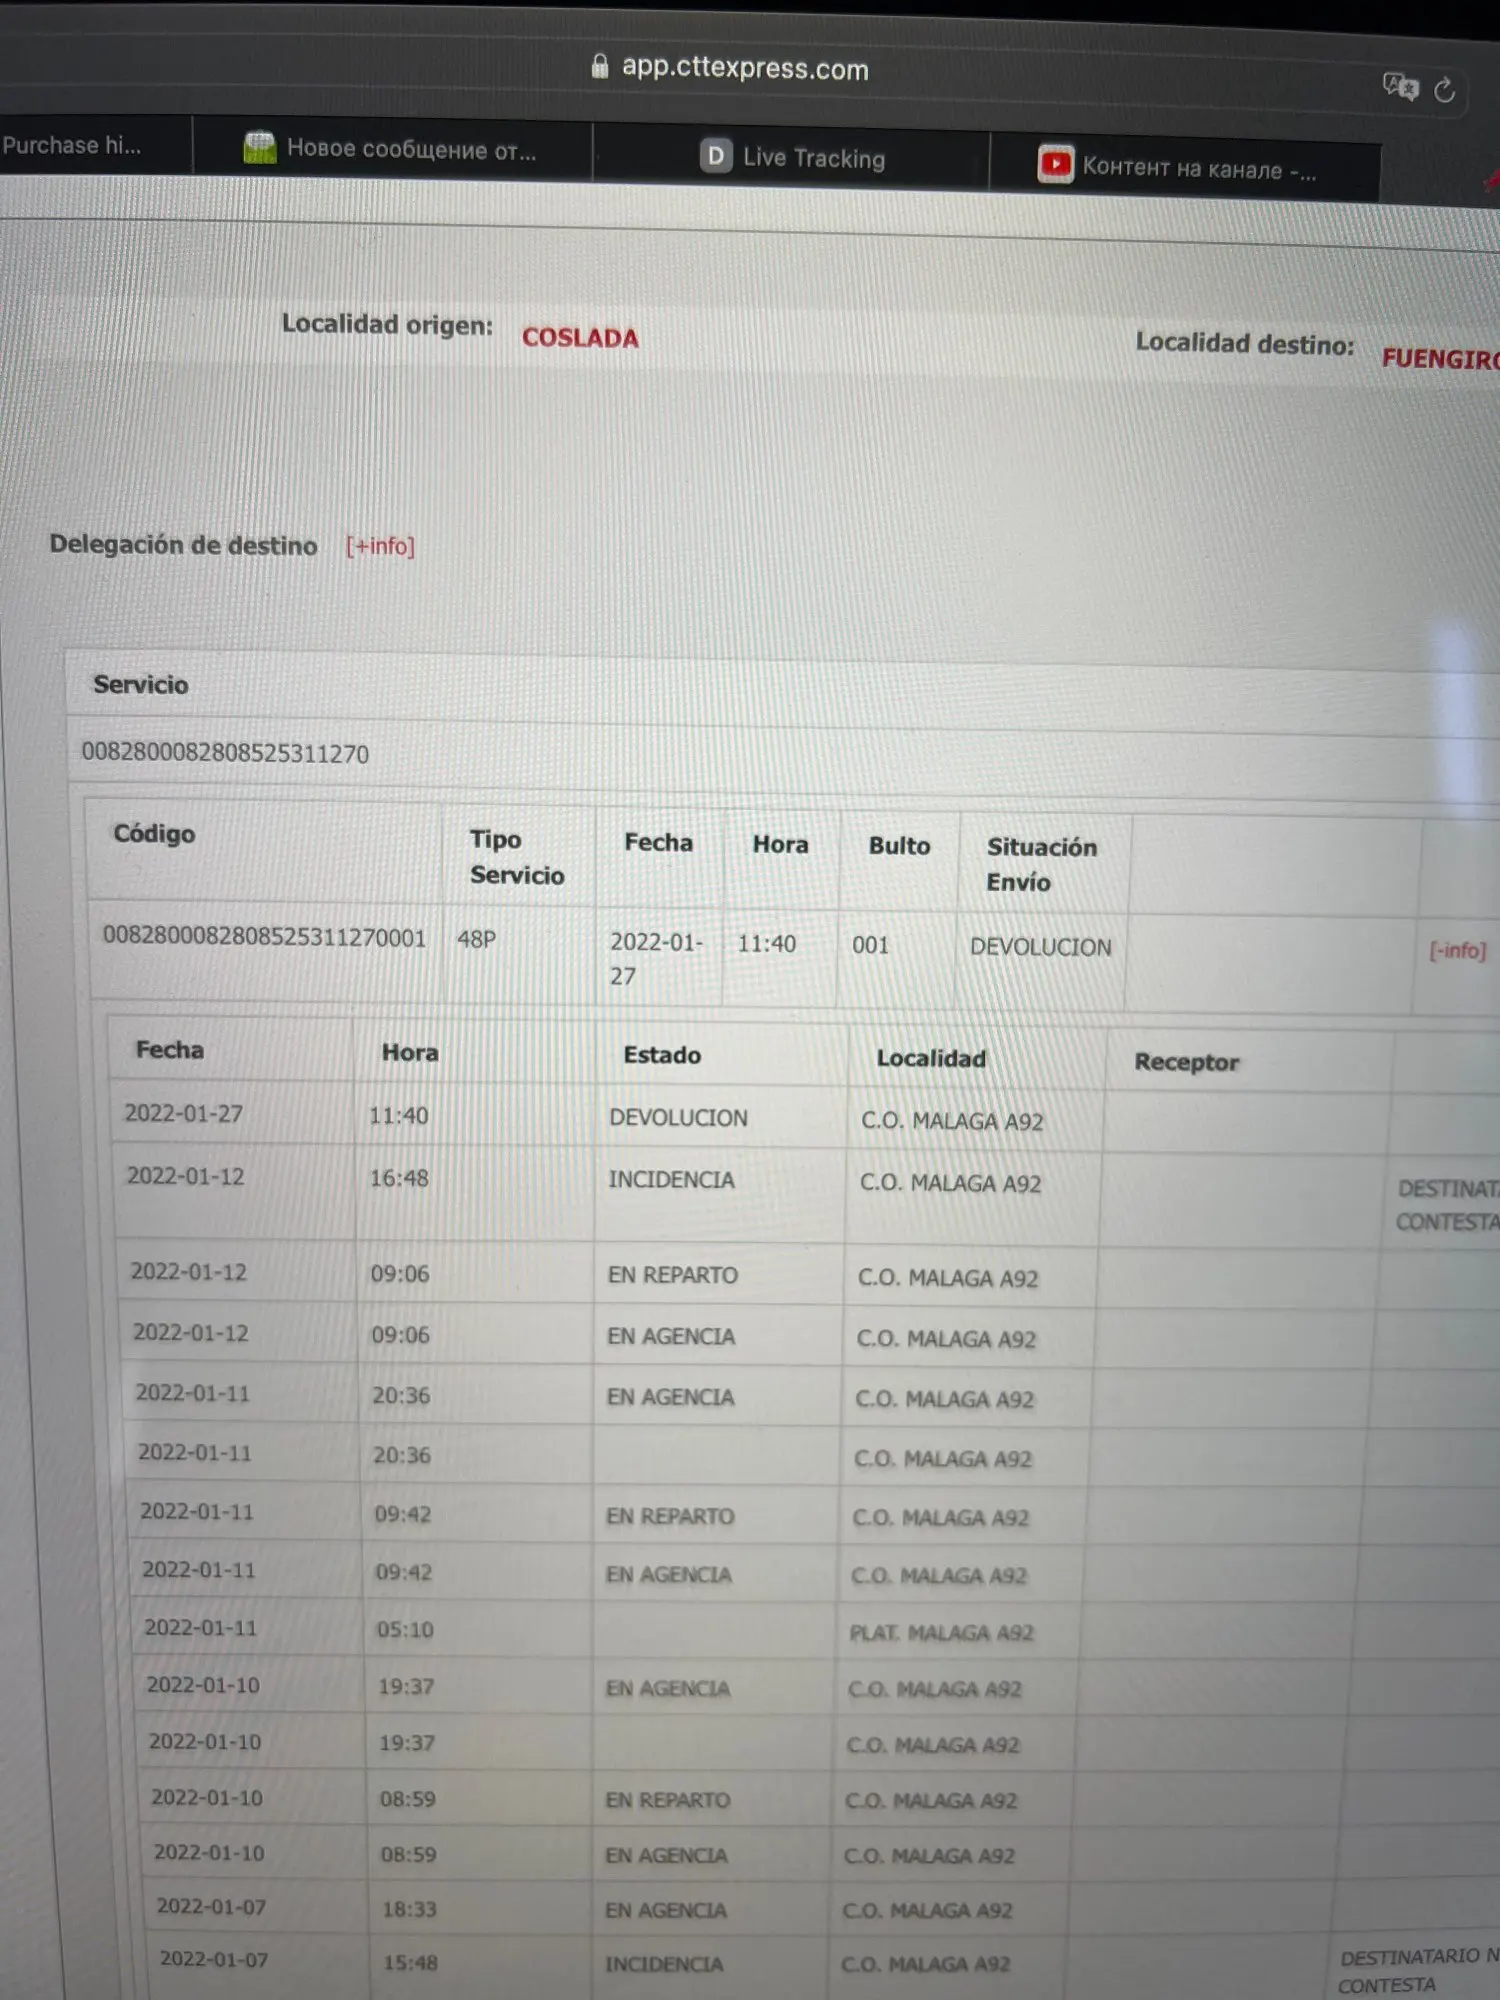The width and height of the screenshot is (1500, 2000).
Task: Open the Контент на канале tab
Action: (1185, 168)
